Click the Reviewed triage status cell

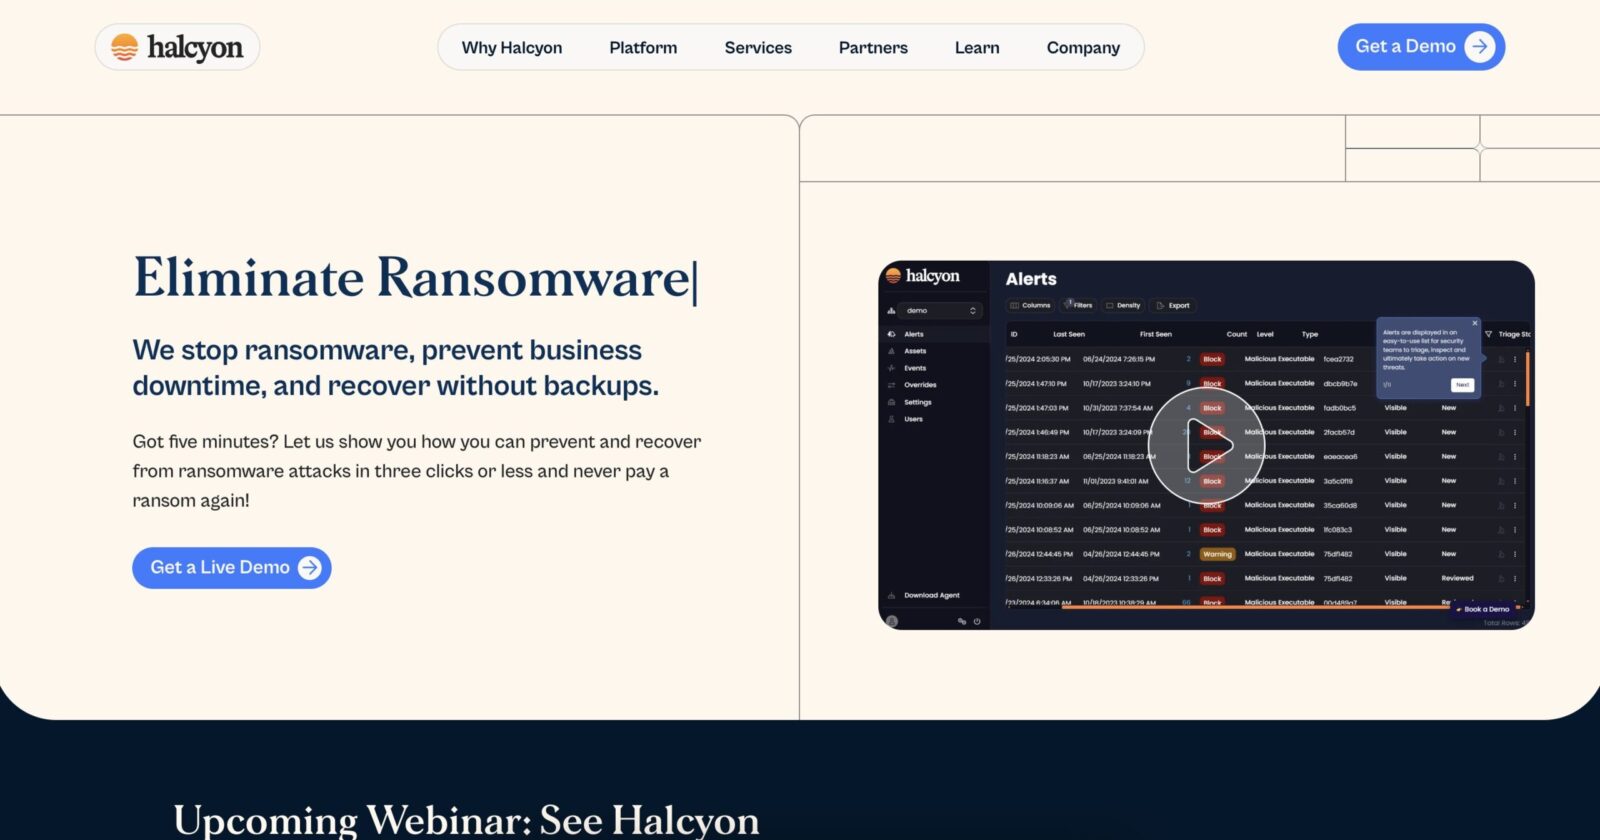1457,578
